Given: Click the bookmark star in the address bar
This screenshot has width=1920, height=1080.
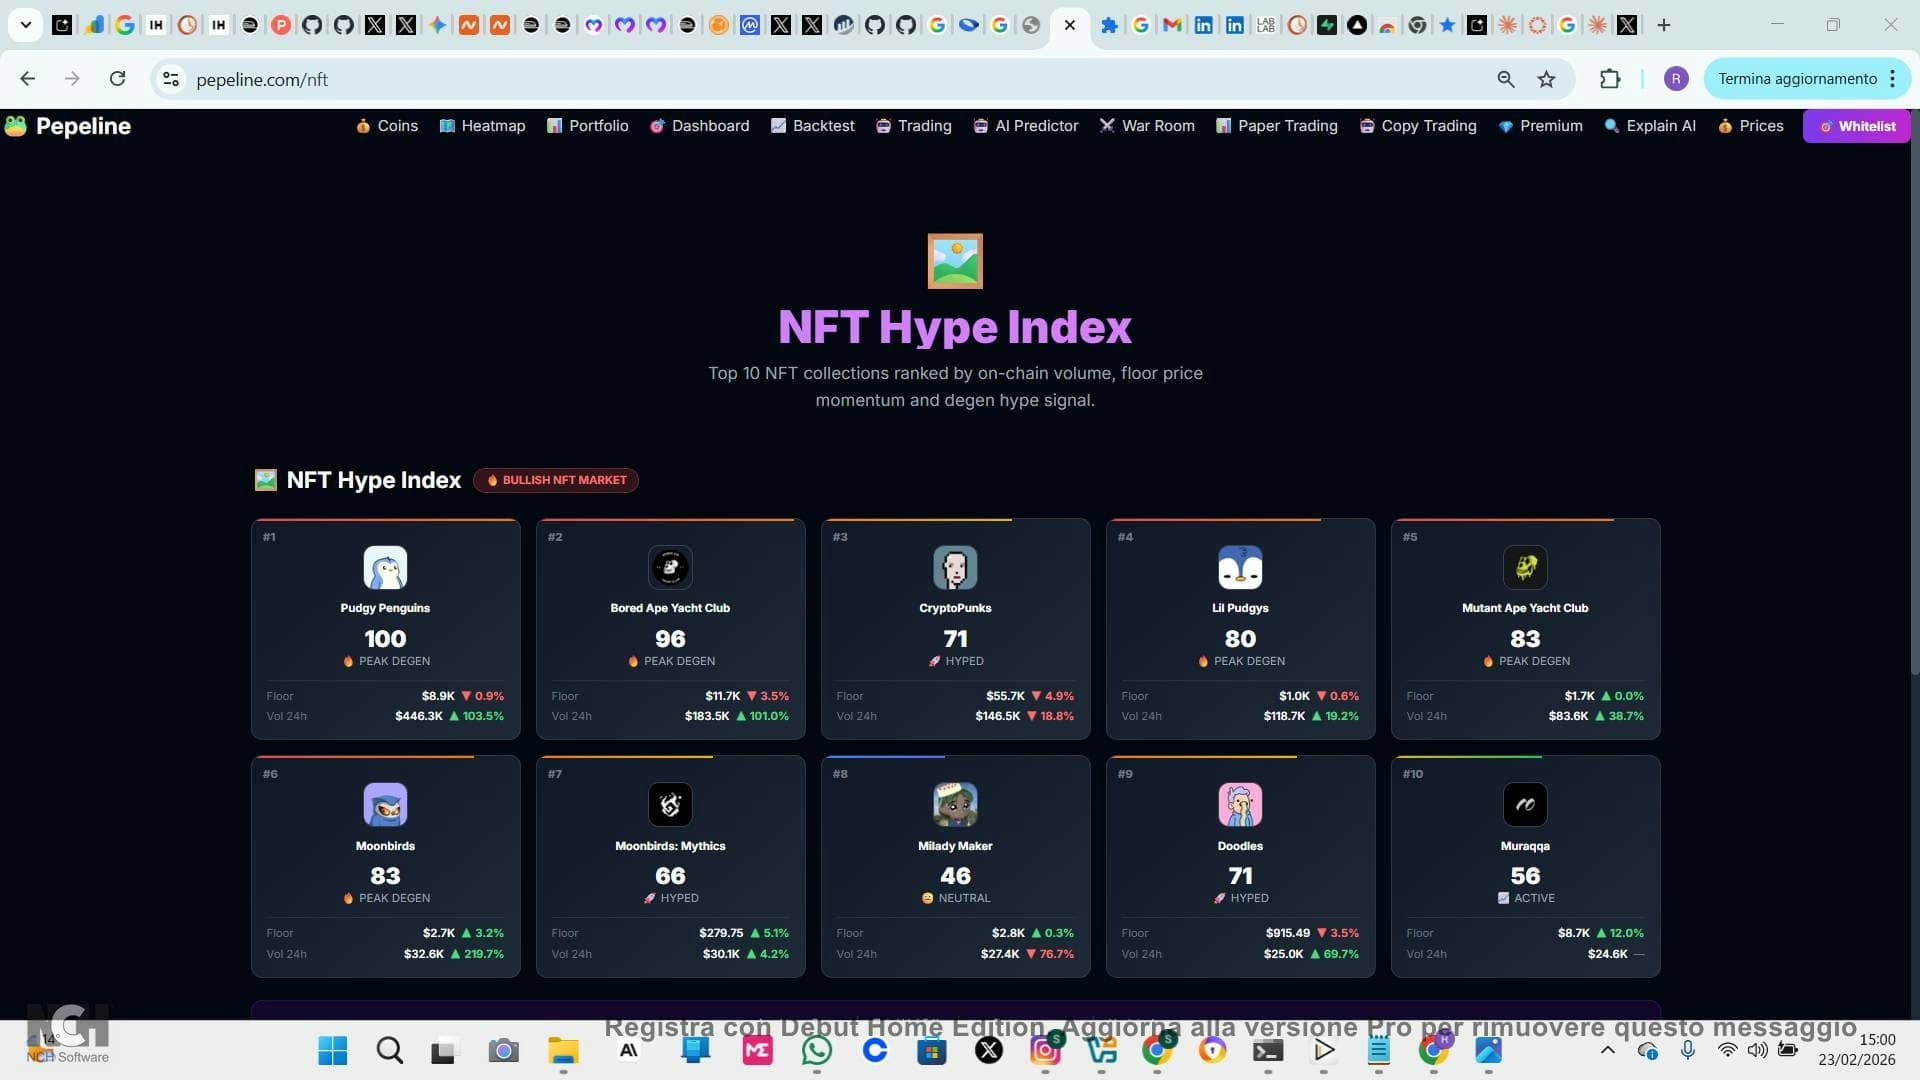Looking at the screenshot, I should [1545, 79].
